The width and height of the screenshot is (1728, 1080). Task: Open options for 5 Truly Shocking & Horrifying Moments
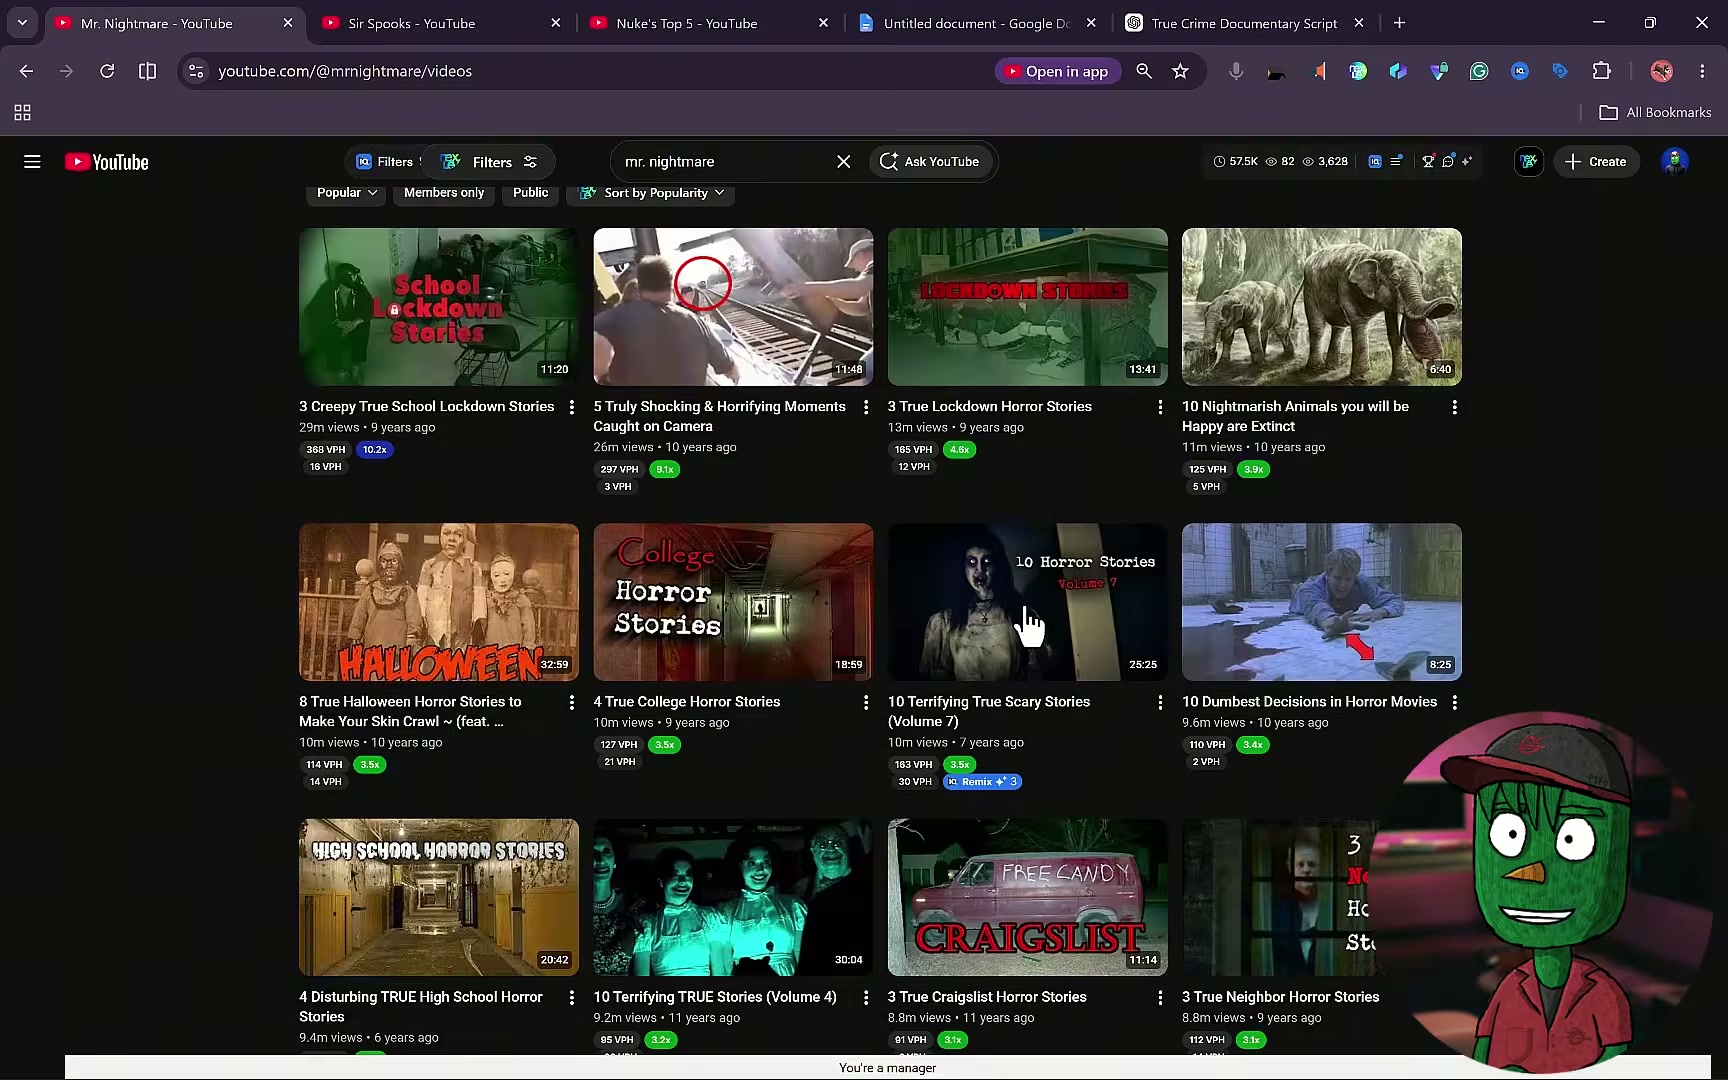(865, 407)
